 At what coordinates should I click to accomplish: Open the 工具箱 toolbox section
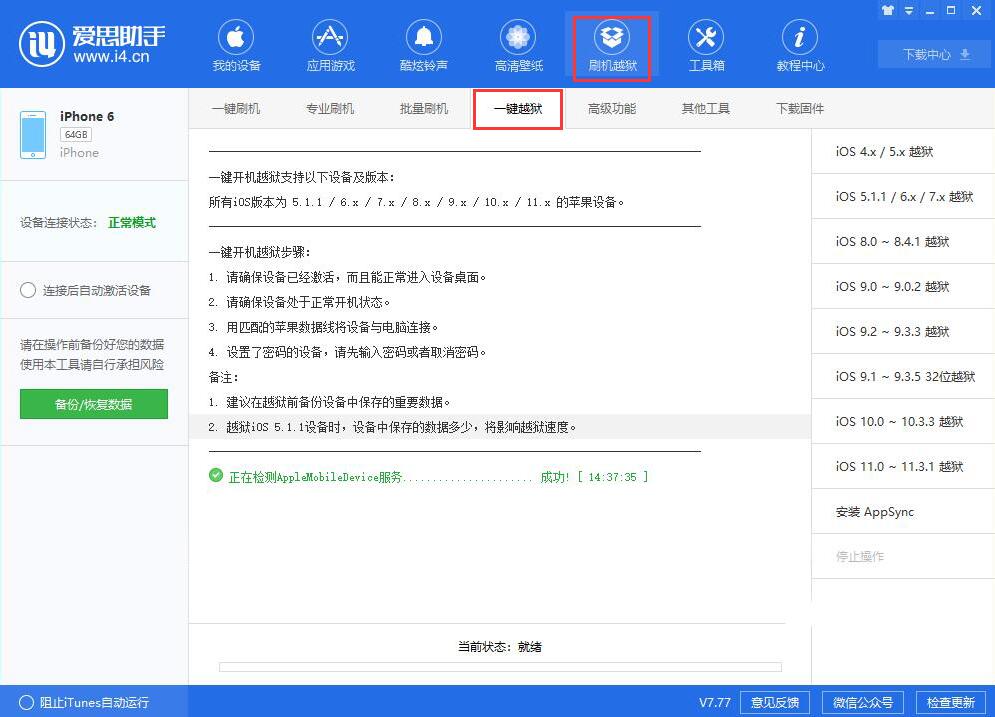coord(706,45)
